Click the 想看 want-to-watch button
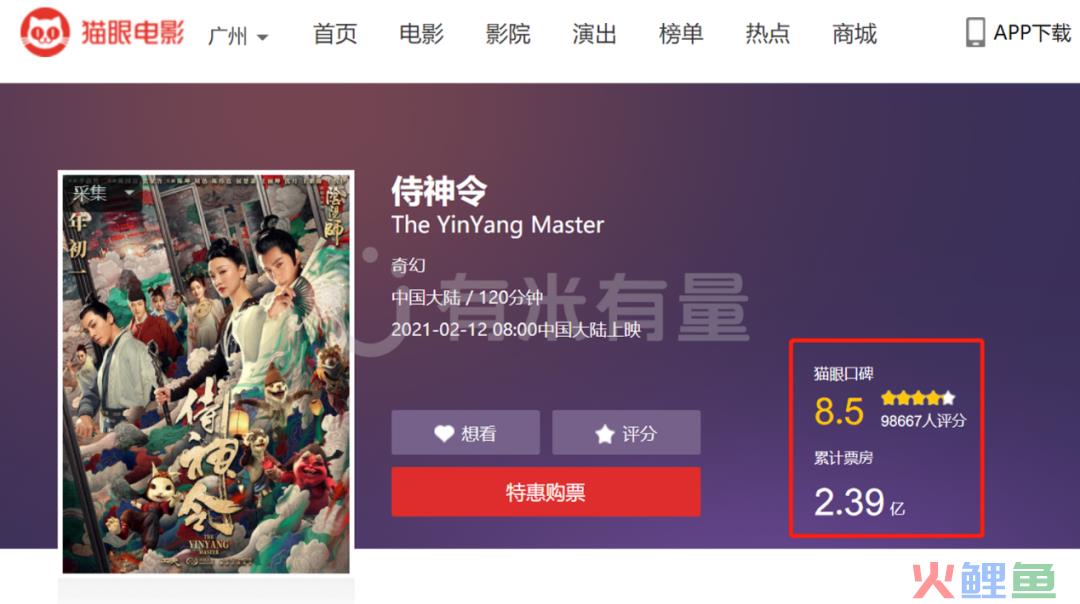Image resolution: width=1080 pixels, height=604 pixels. pos(466,433)
